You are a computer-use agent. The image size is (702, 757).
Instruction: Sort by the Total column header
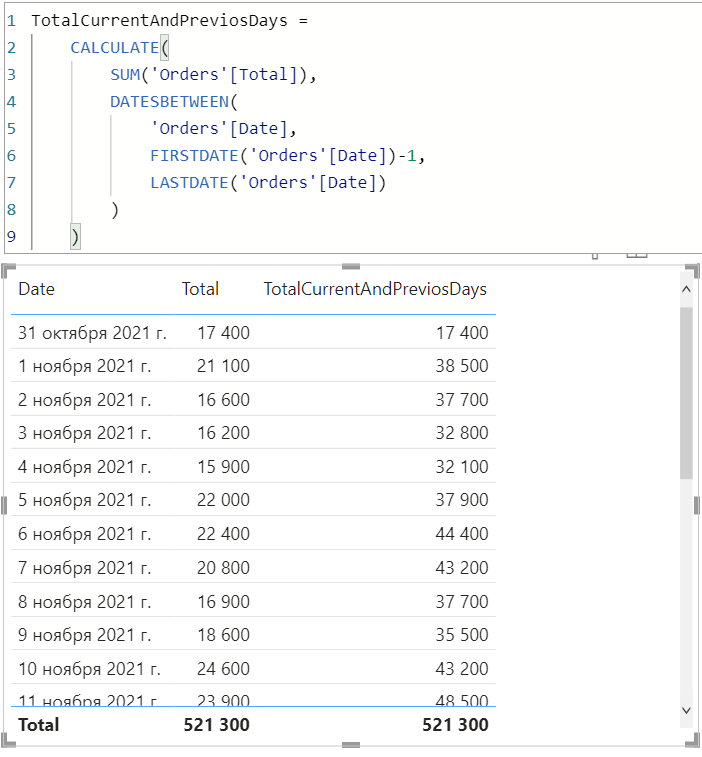(x=200, y=289)
